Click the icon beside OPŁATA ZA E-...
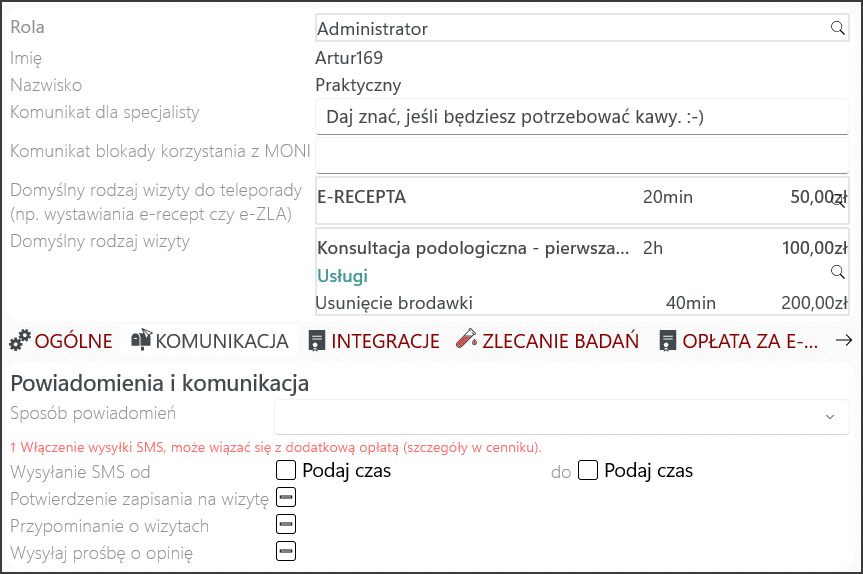Screen dimensions: 863x574 [x=668, y=341]
